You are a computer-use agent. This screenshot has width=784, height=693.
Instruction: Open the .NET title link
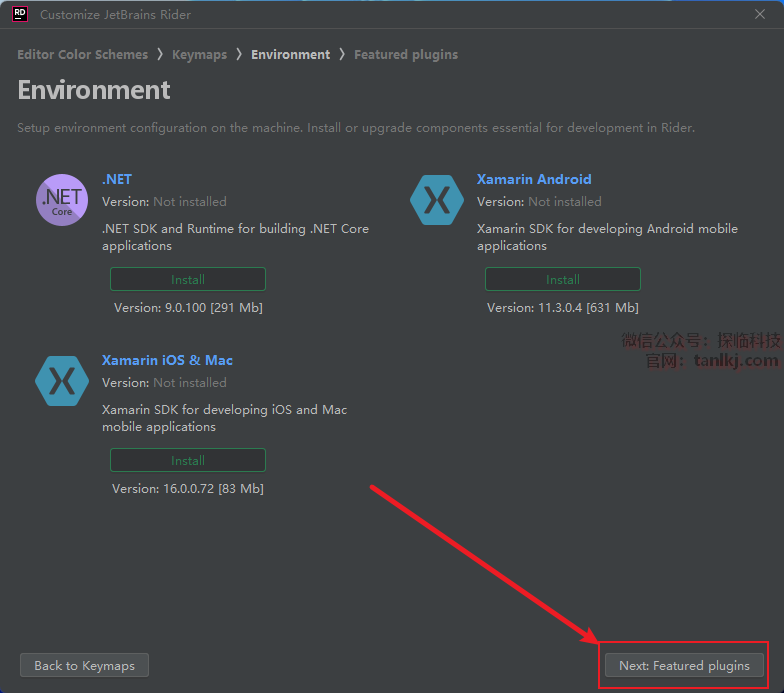tap(117, 179)
